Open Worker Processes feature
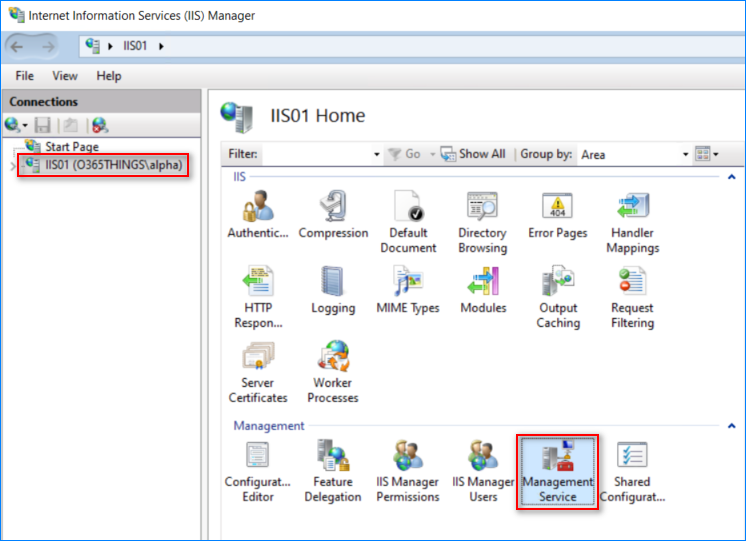Screen dimensions: 746x541 click(333, 372)
